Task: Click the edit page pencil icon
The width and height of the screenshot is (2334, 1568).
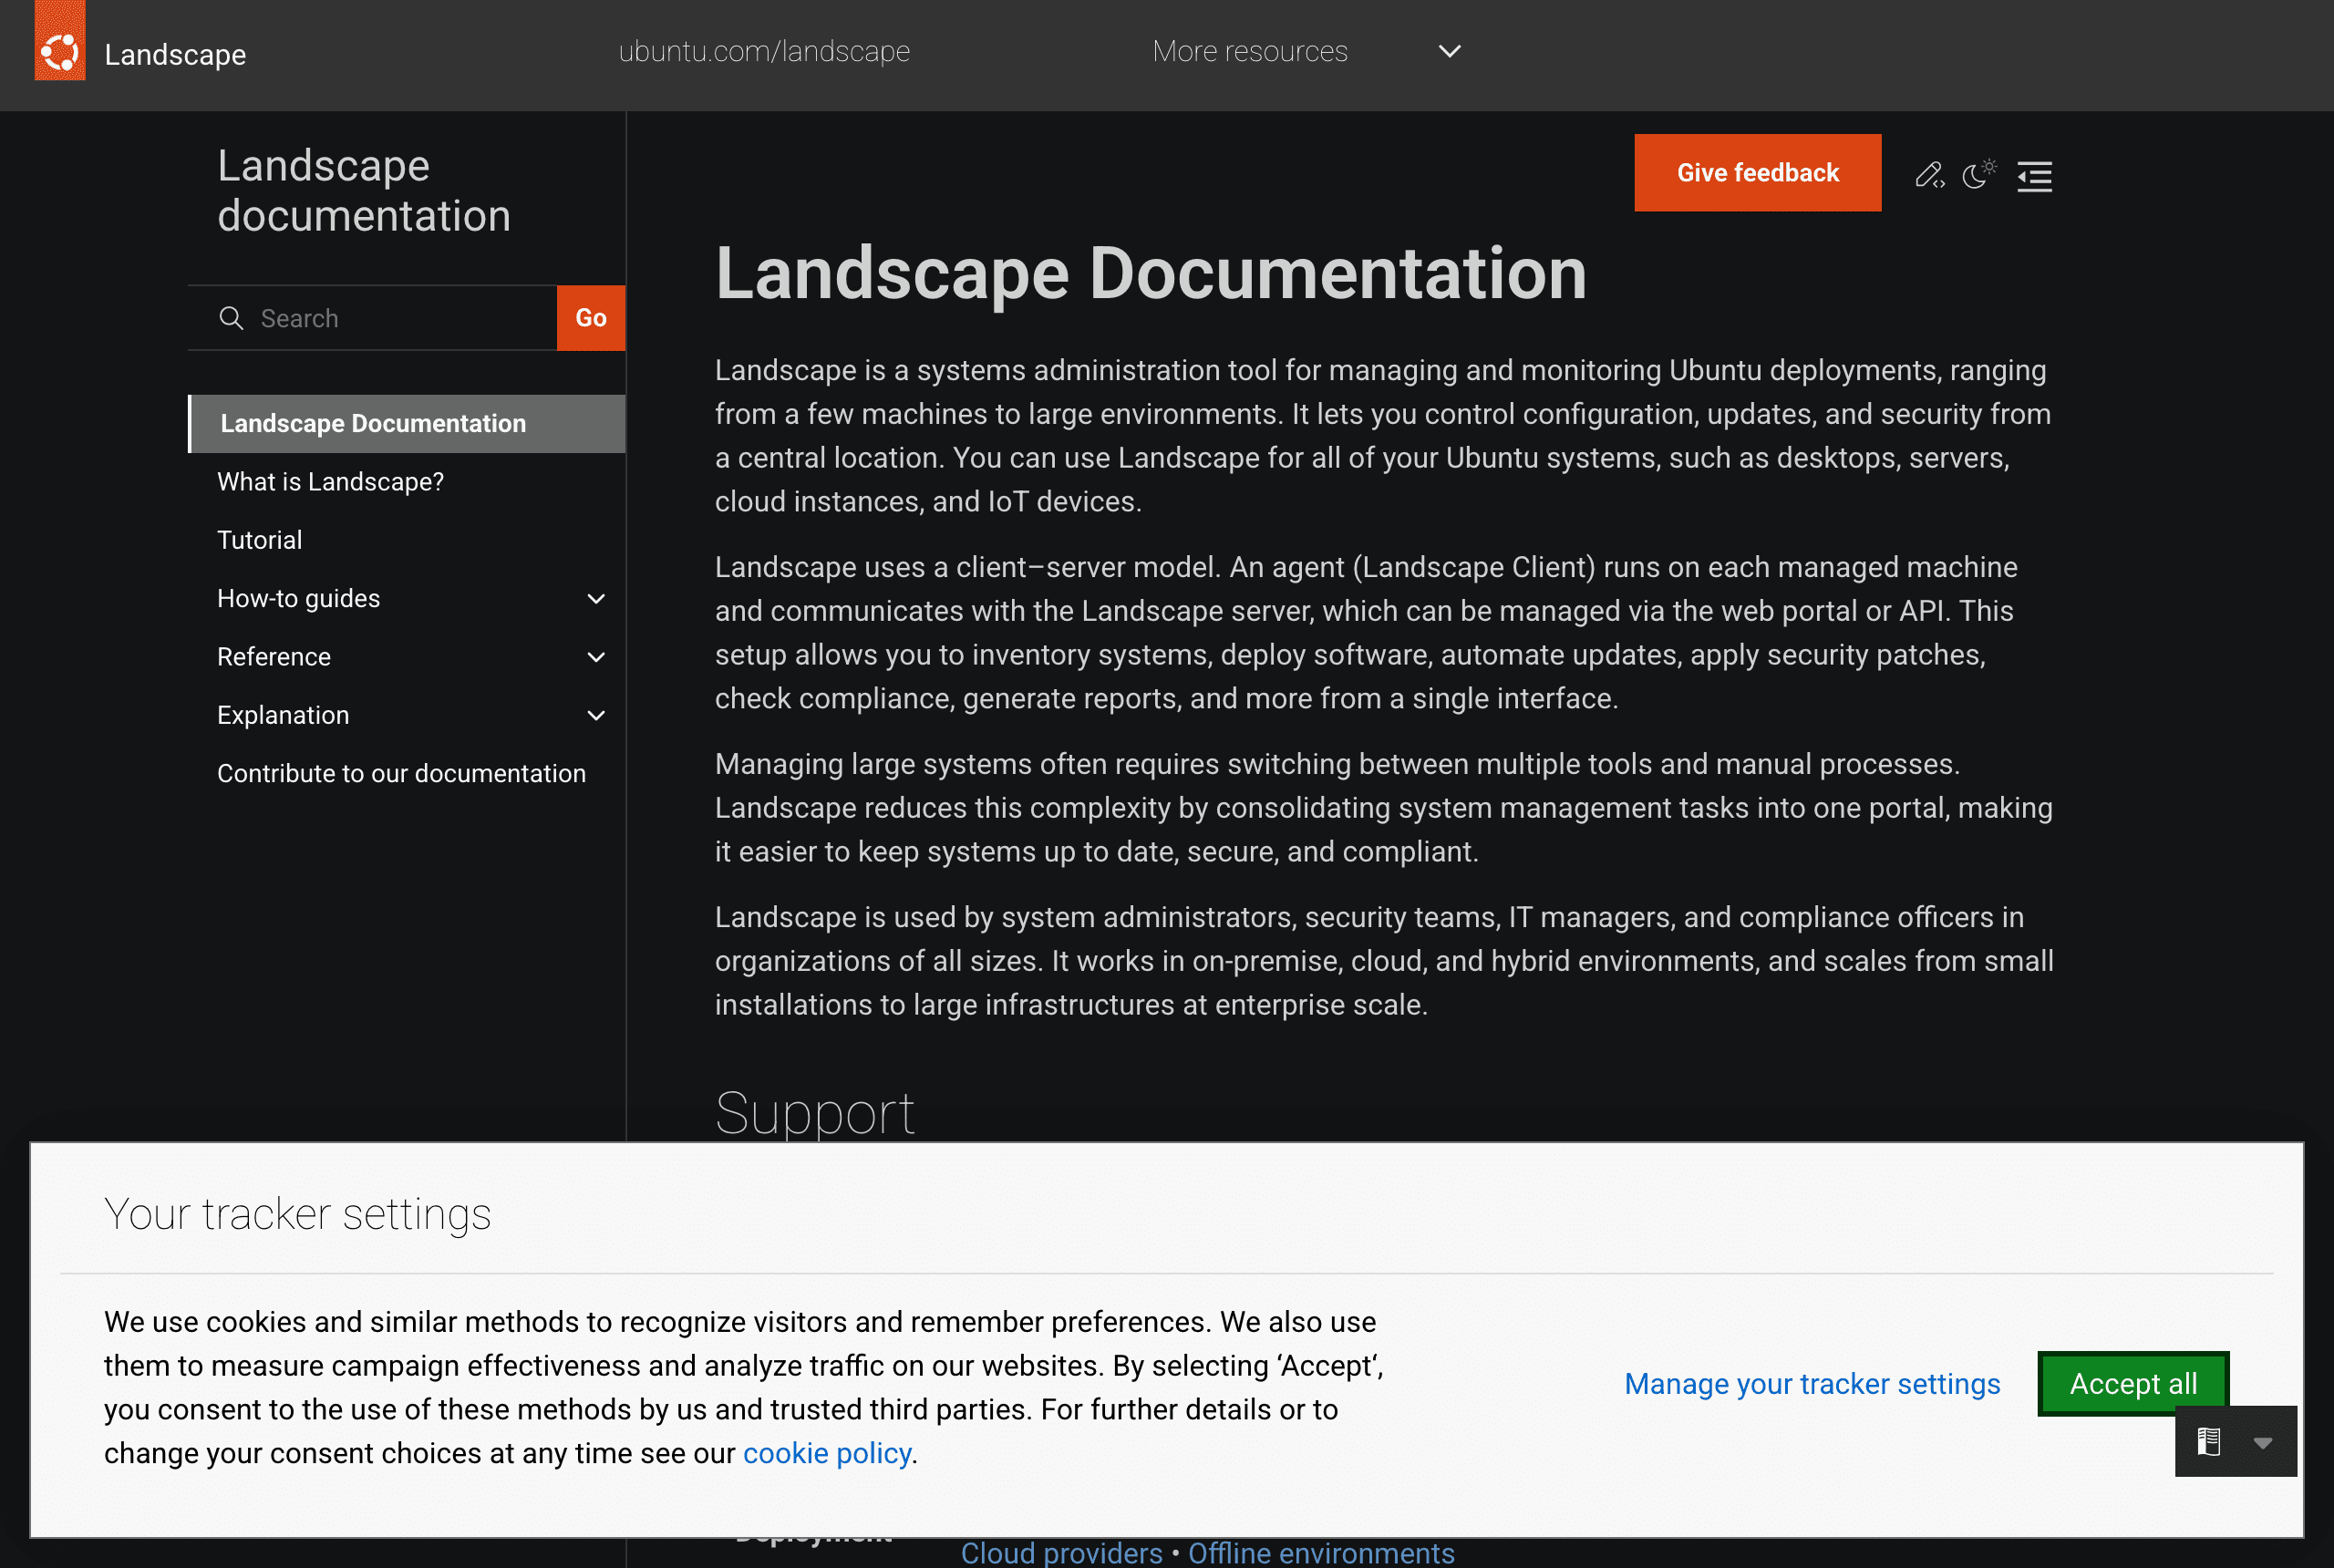Action: 1929,175
